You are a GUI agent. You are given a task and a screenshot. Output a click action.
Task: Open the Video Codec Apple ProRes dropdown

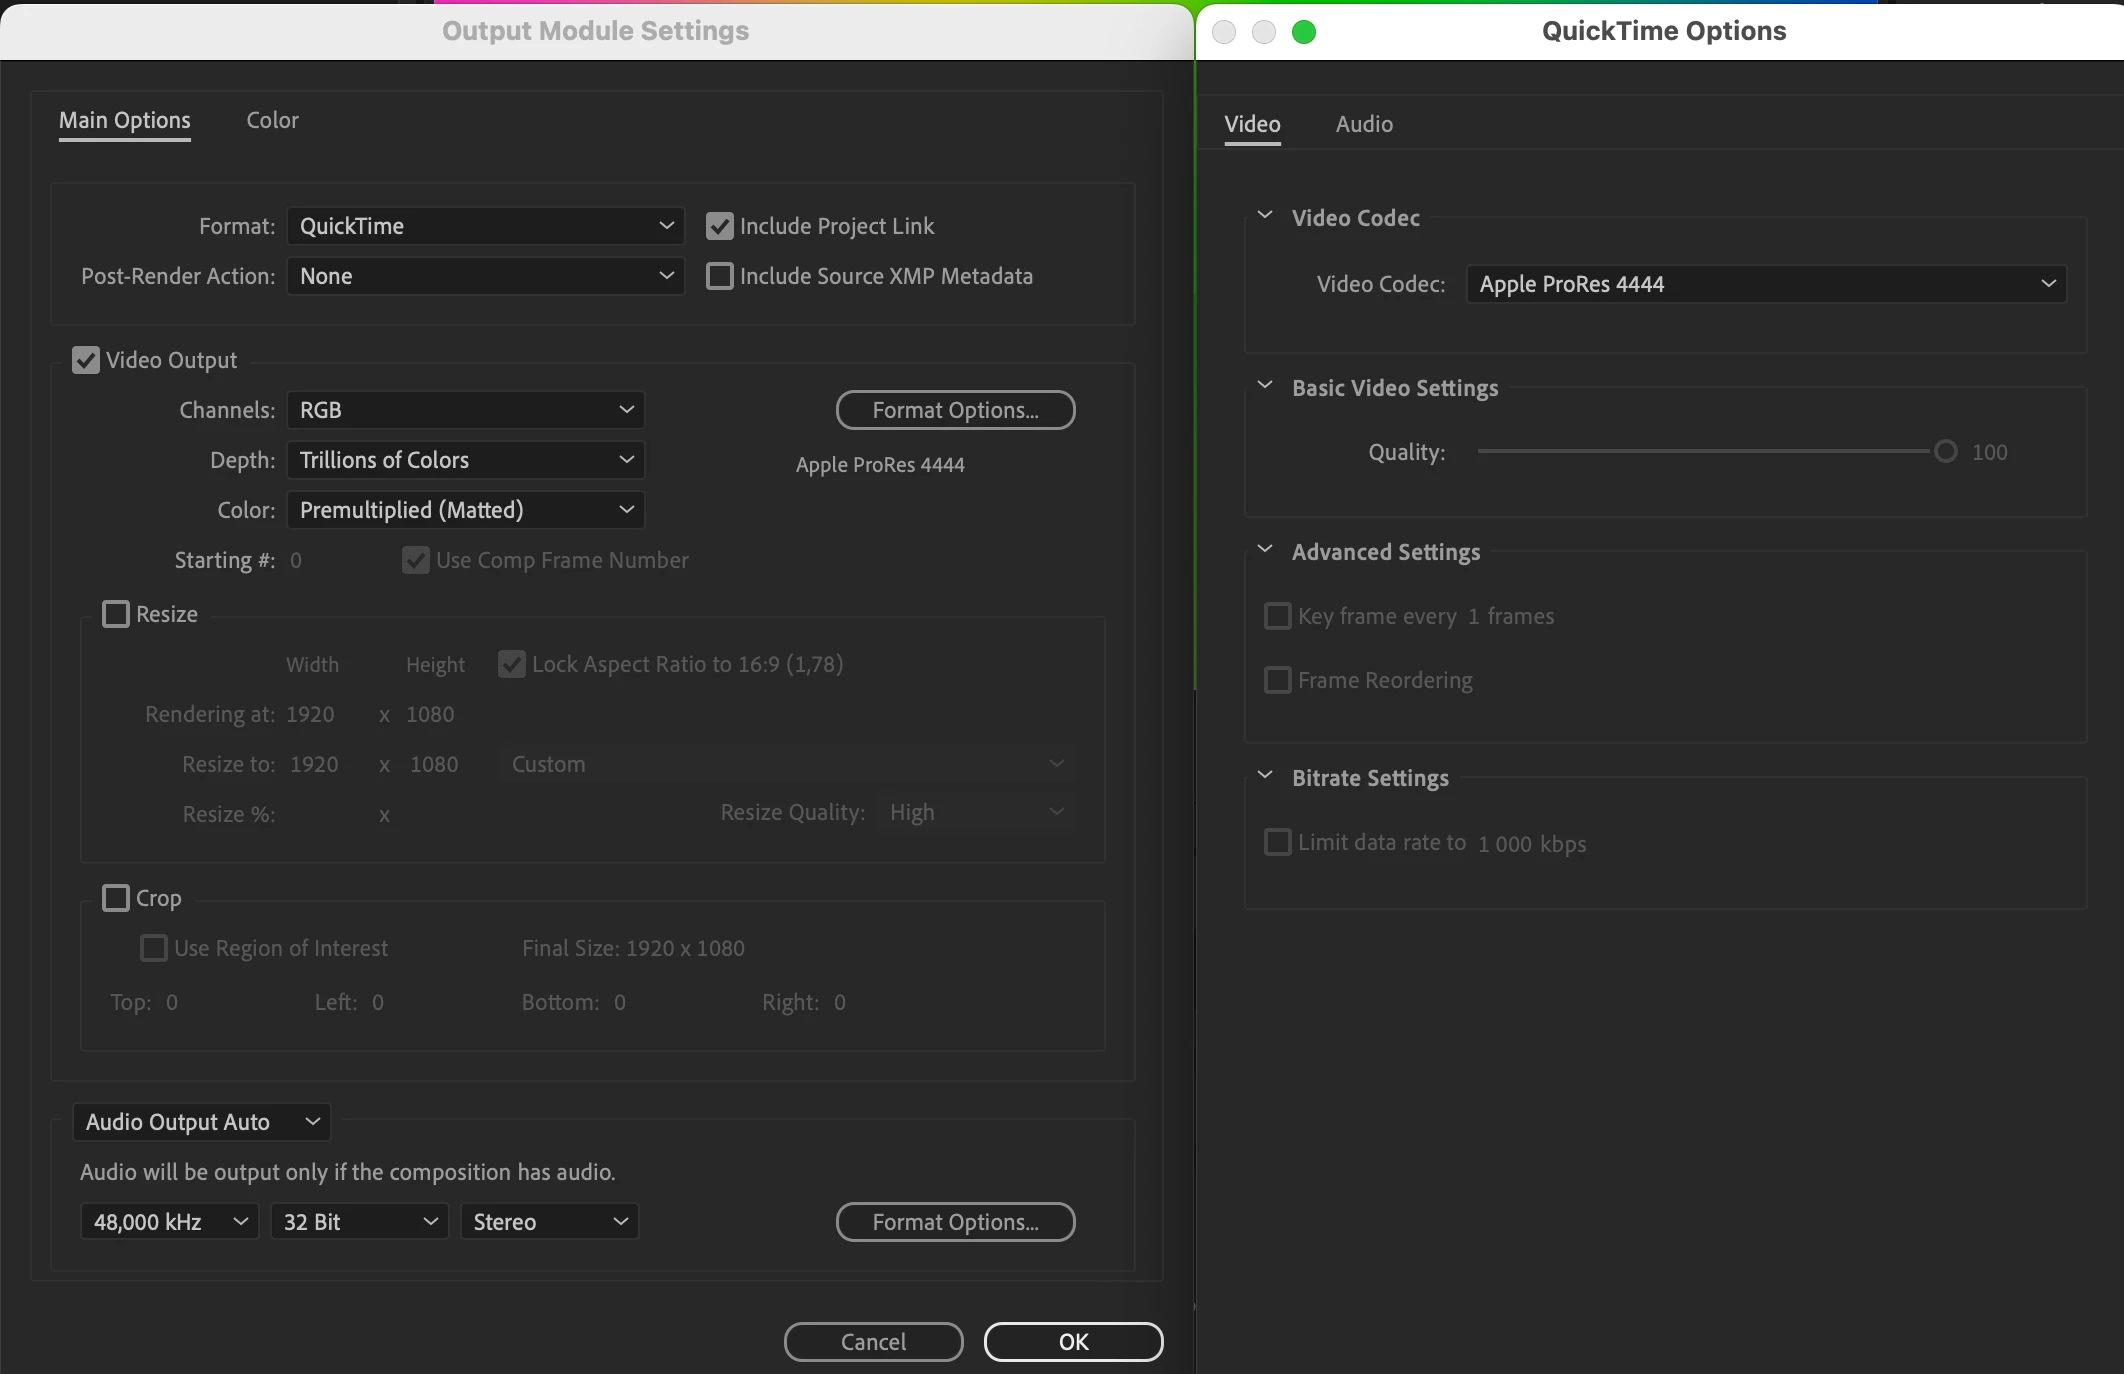click(1766, 284)
